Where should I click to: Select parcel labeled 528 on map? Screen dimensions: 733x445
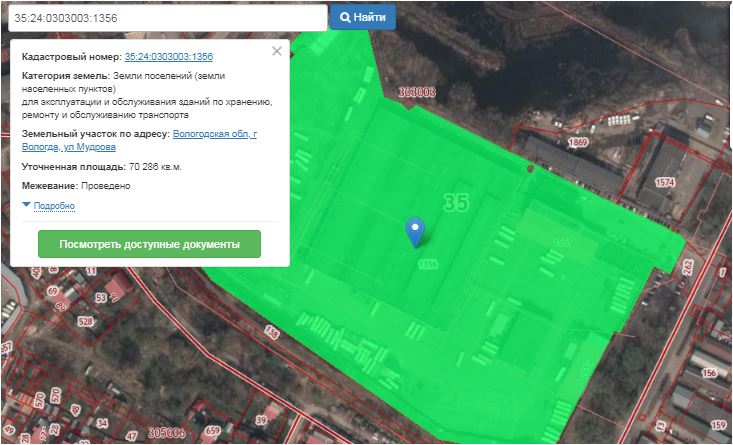point(85,321)
